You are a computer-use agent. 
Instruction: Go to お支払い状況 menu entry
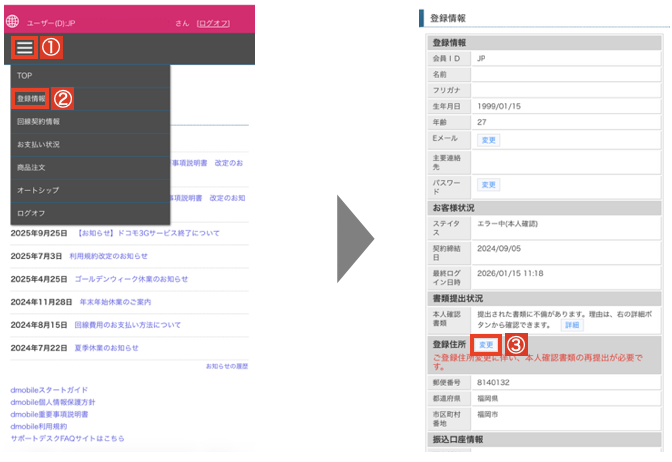(38, 144)
